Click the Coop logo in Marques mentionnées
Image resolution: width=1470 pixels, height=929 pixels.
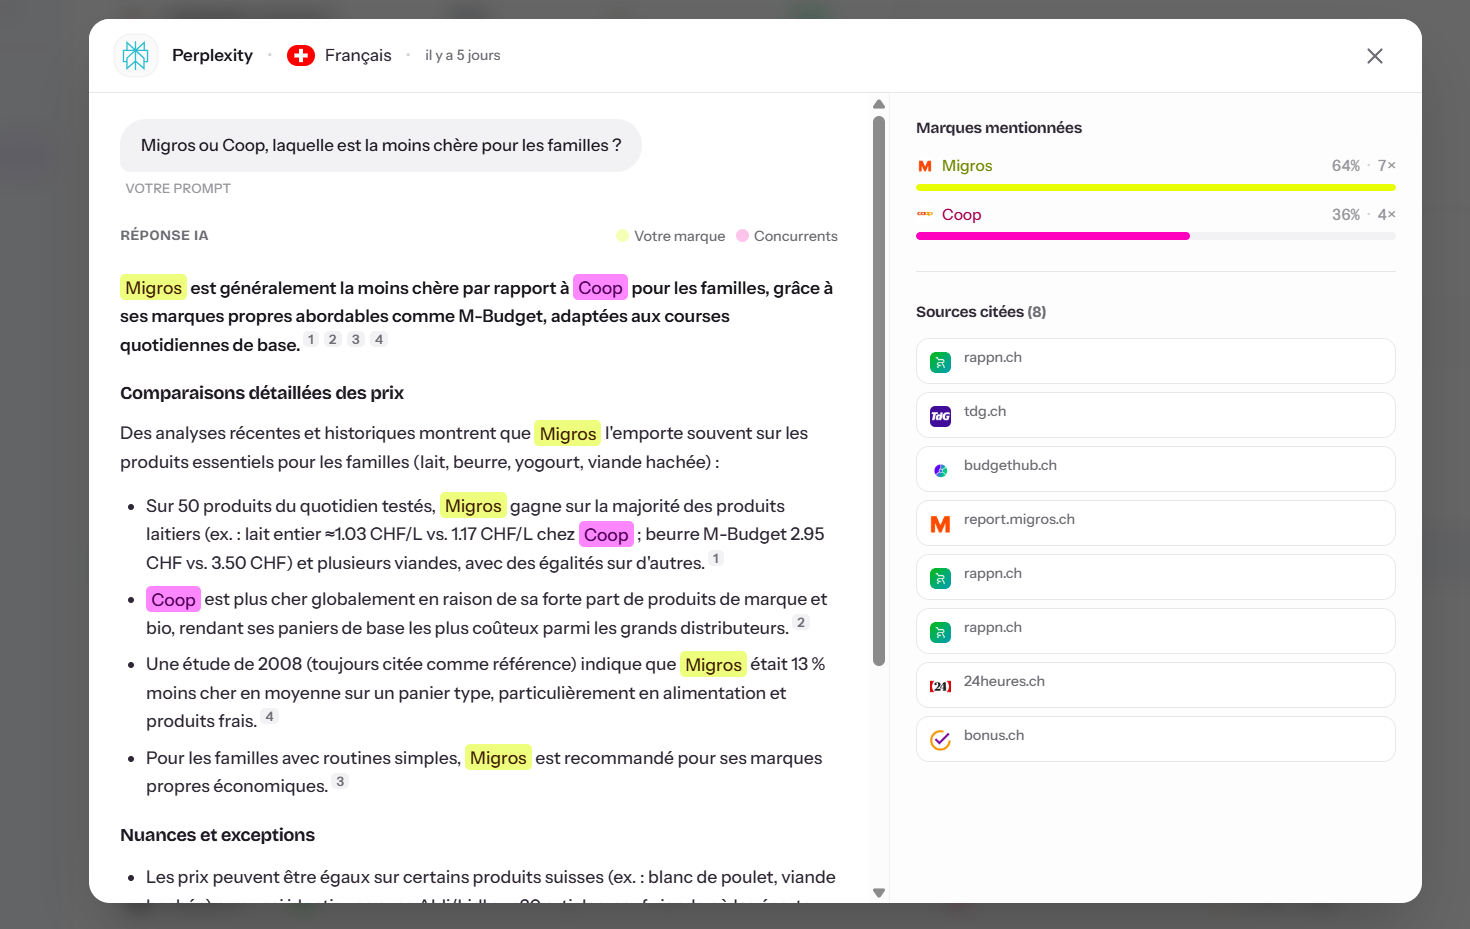pyautogui.click(x=925, y=214)
